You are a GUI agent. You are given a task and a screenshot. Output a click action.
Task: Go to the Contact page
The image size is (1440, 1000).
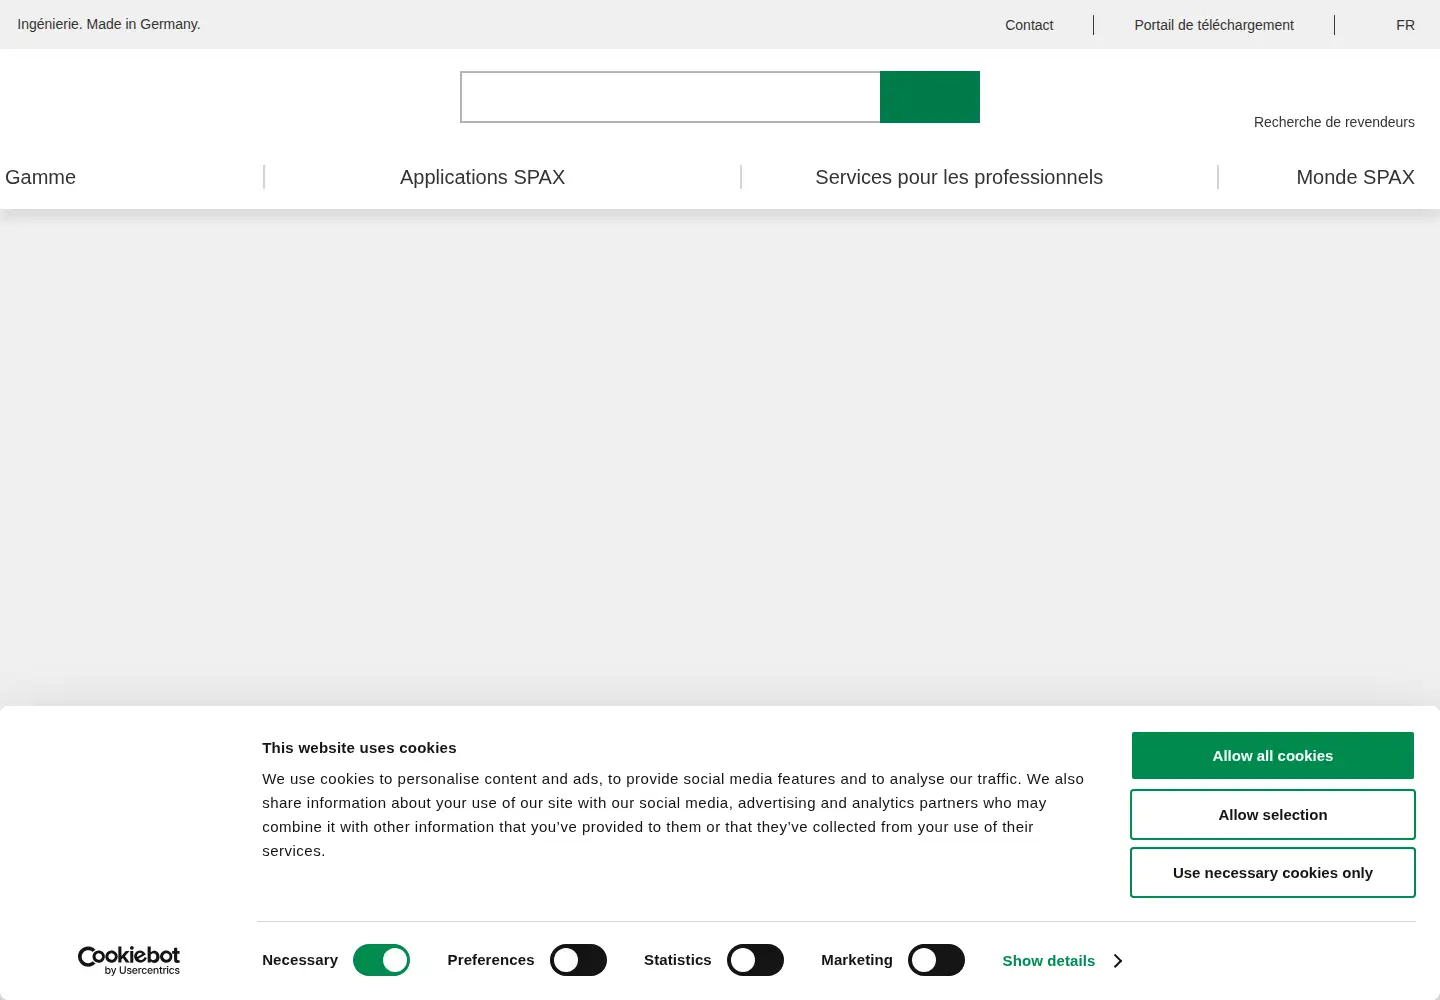pos(1029,25)
